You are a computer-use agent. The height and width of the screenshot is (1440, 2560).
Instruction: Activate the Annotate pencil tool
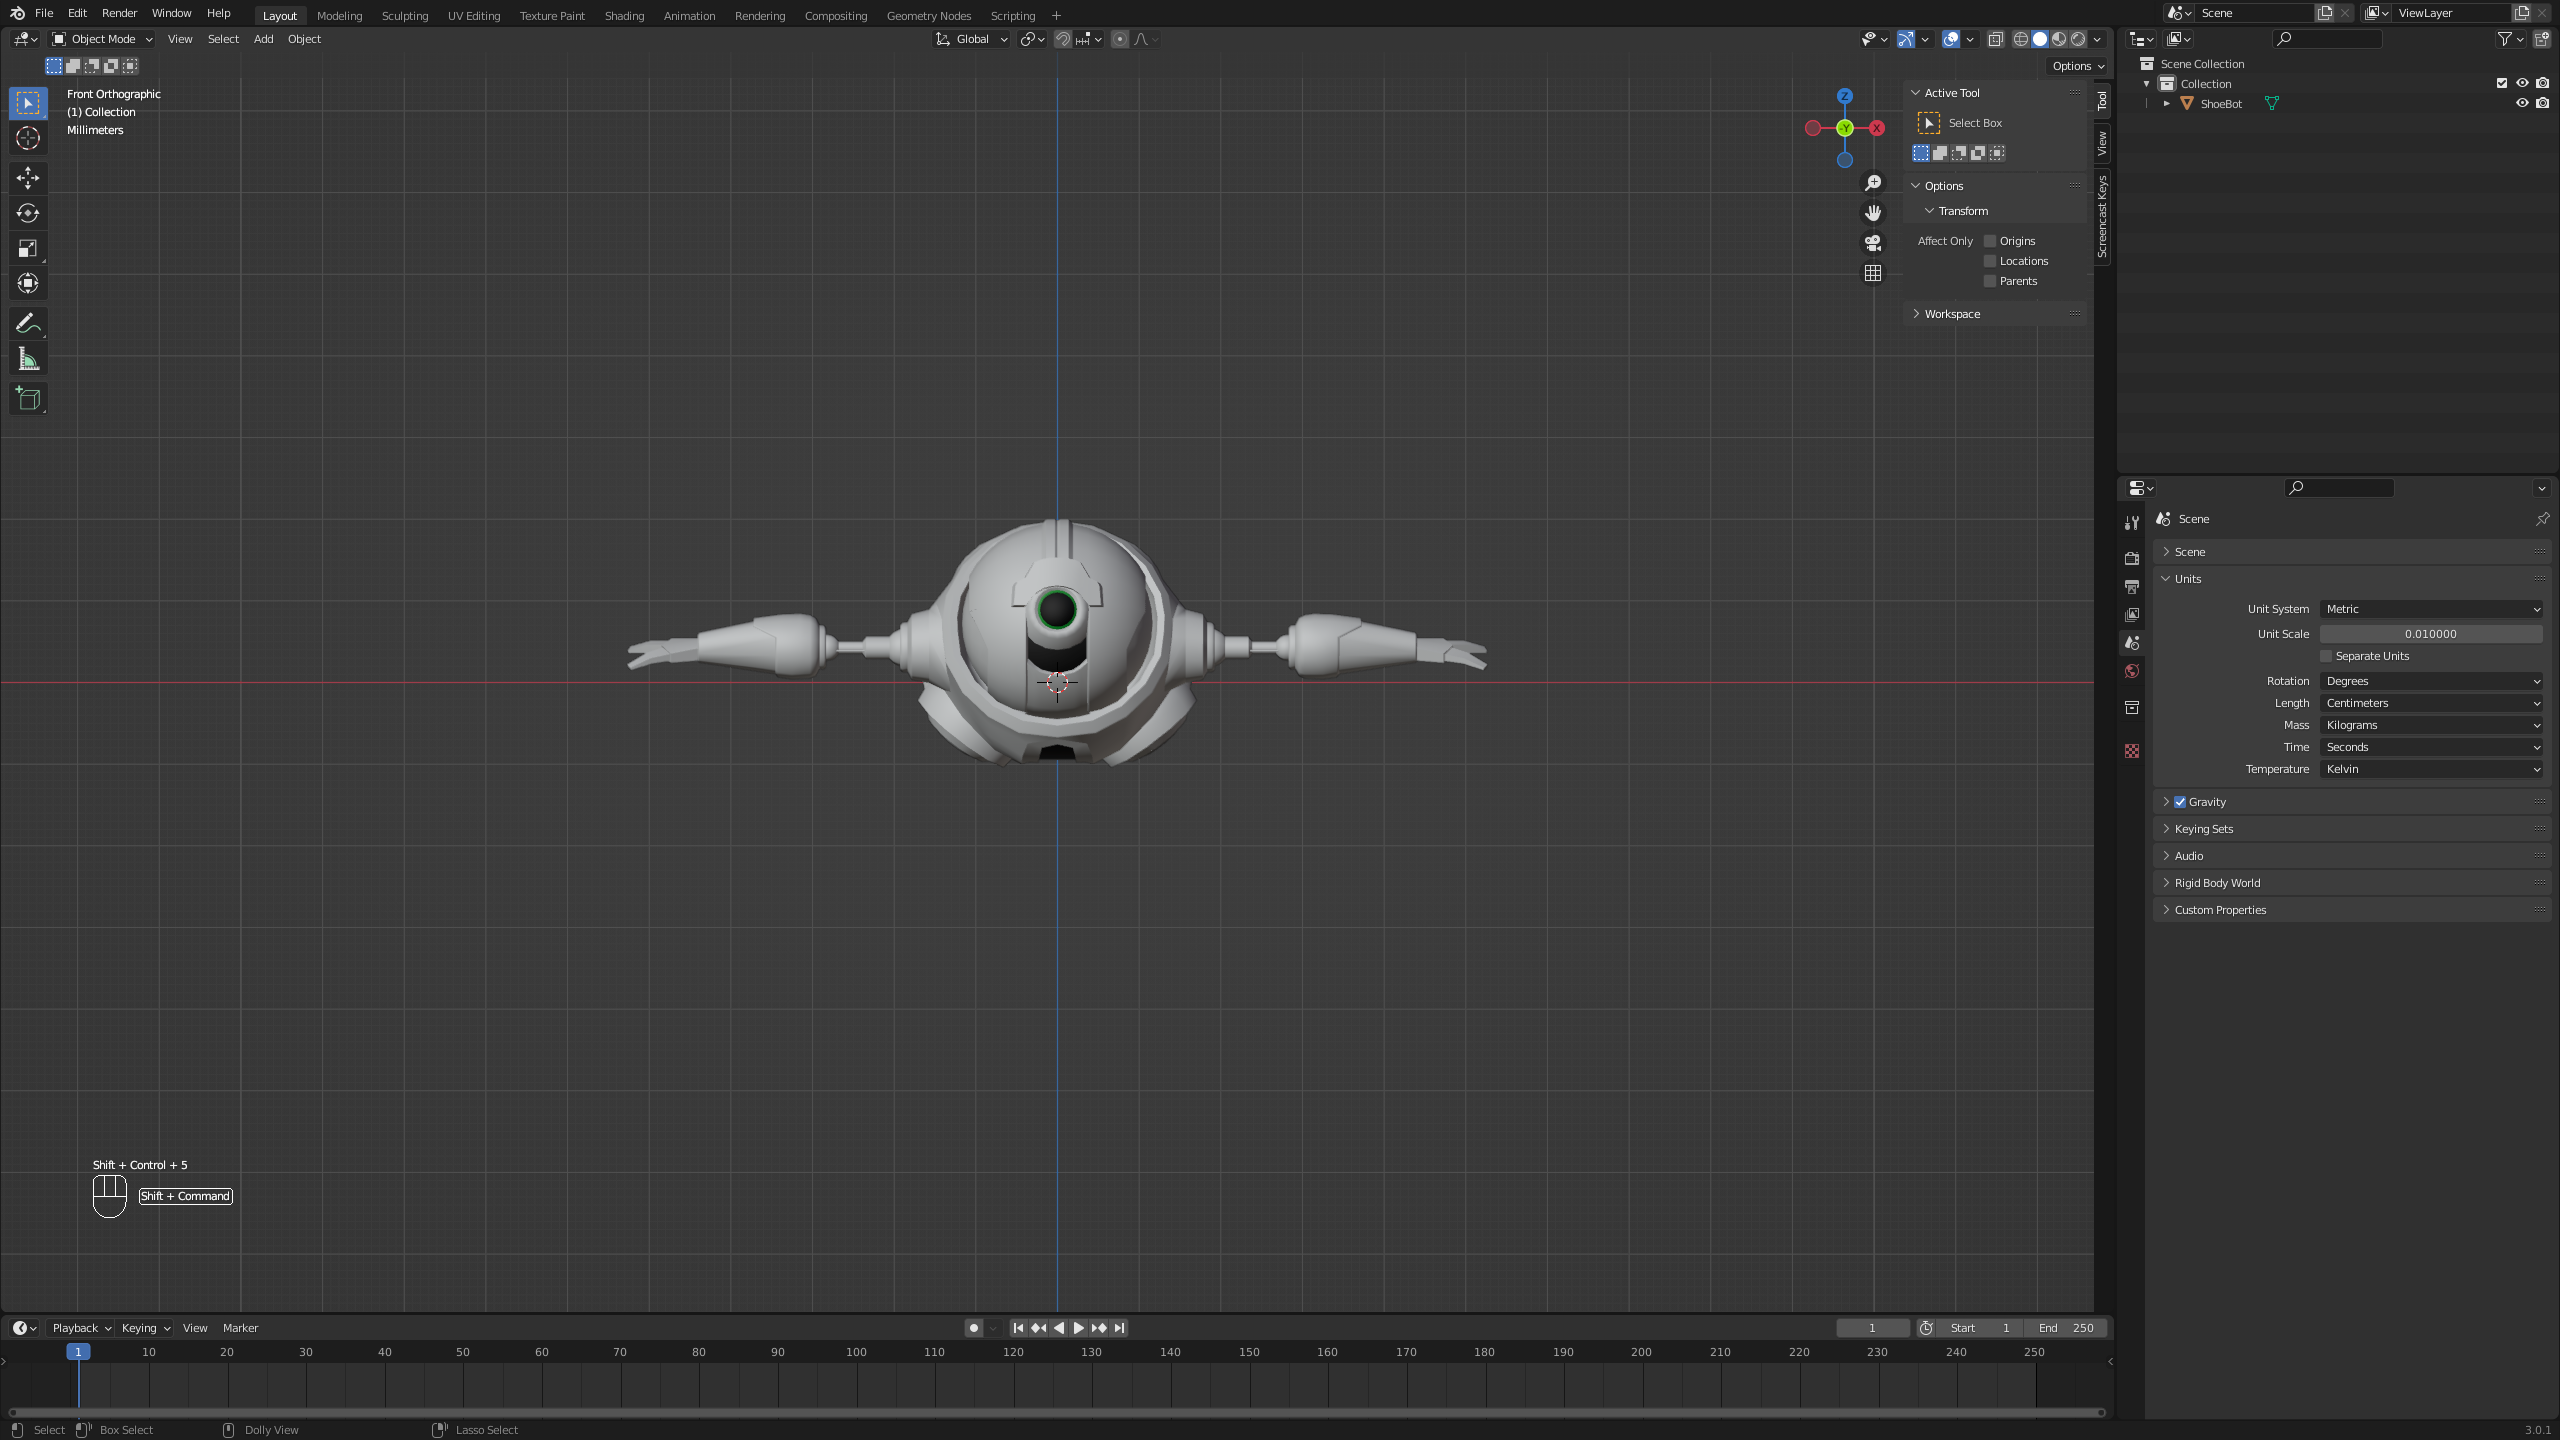(28, 323)
